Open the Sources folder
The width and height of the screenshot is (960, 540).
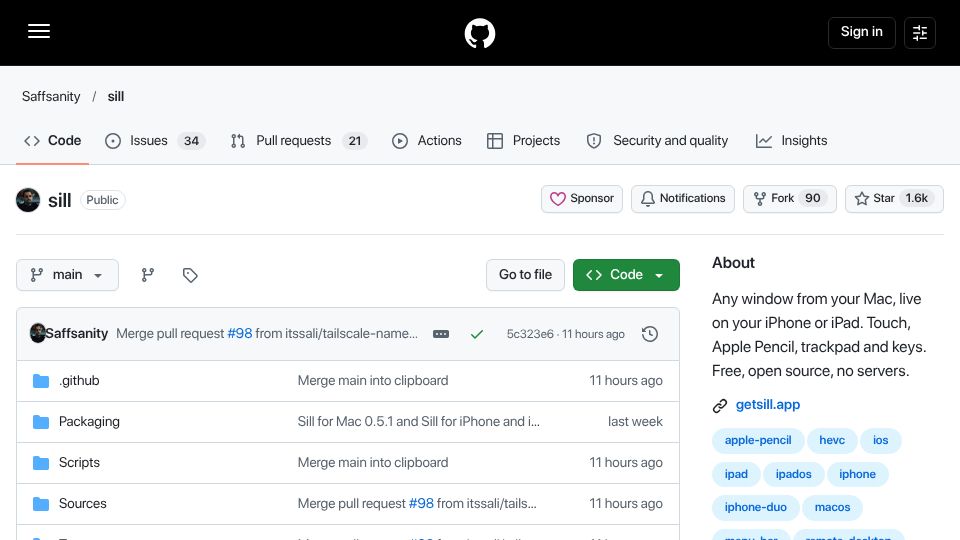point(83,504)
